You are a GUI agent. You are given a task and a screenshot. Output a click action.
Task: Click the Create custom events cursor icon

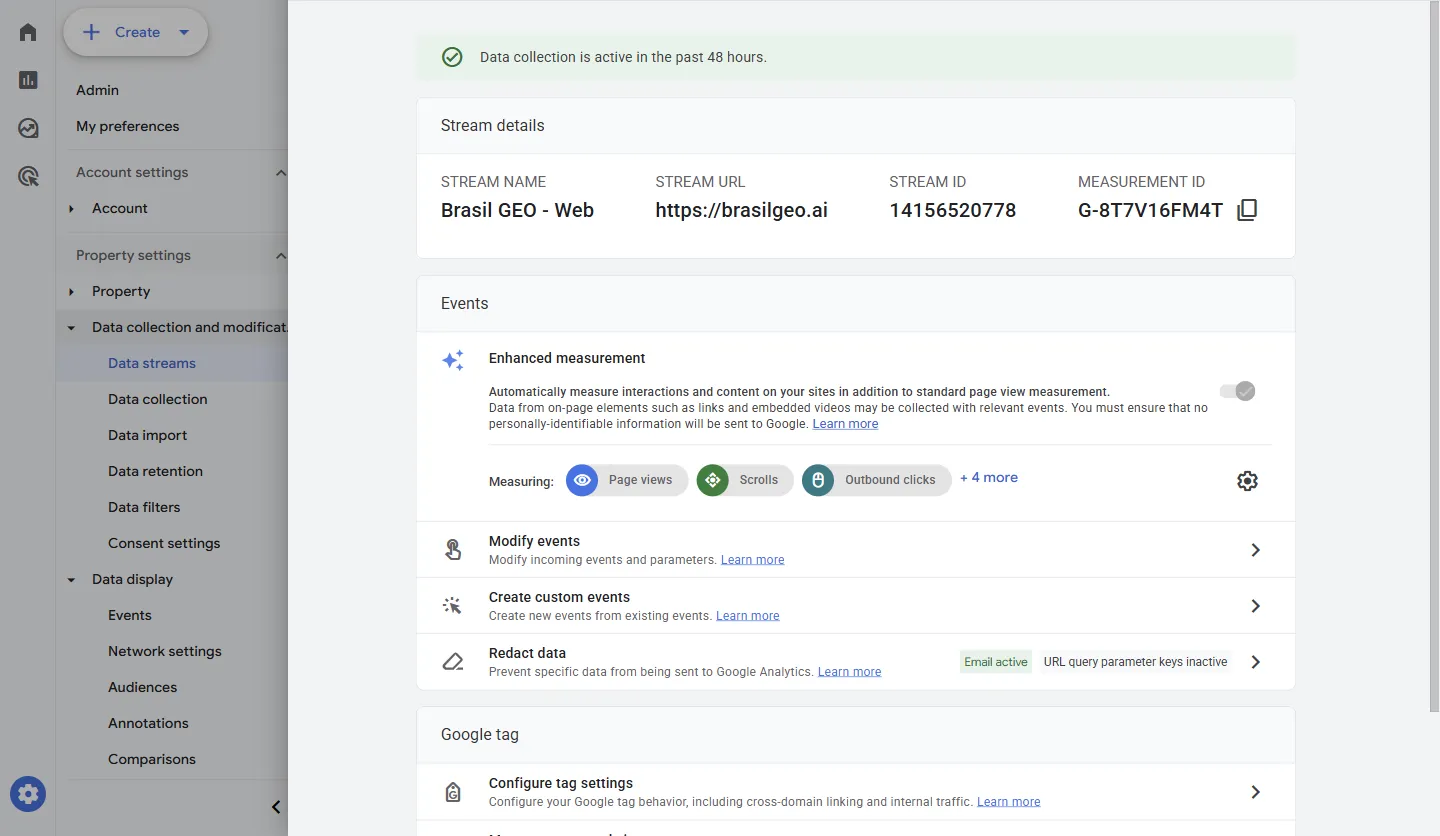(x=453, y=605)
